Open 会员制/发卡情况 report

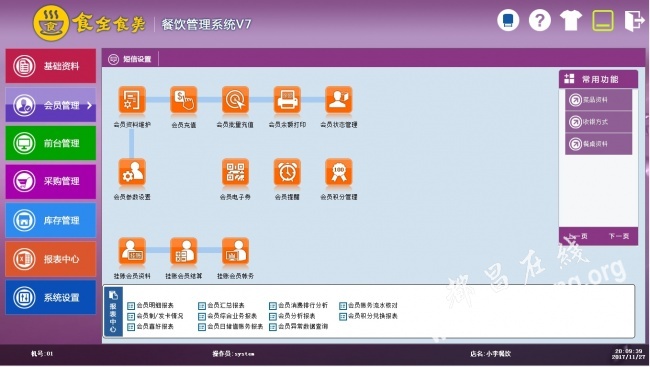(x=155, y=316)
